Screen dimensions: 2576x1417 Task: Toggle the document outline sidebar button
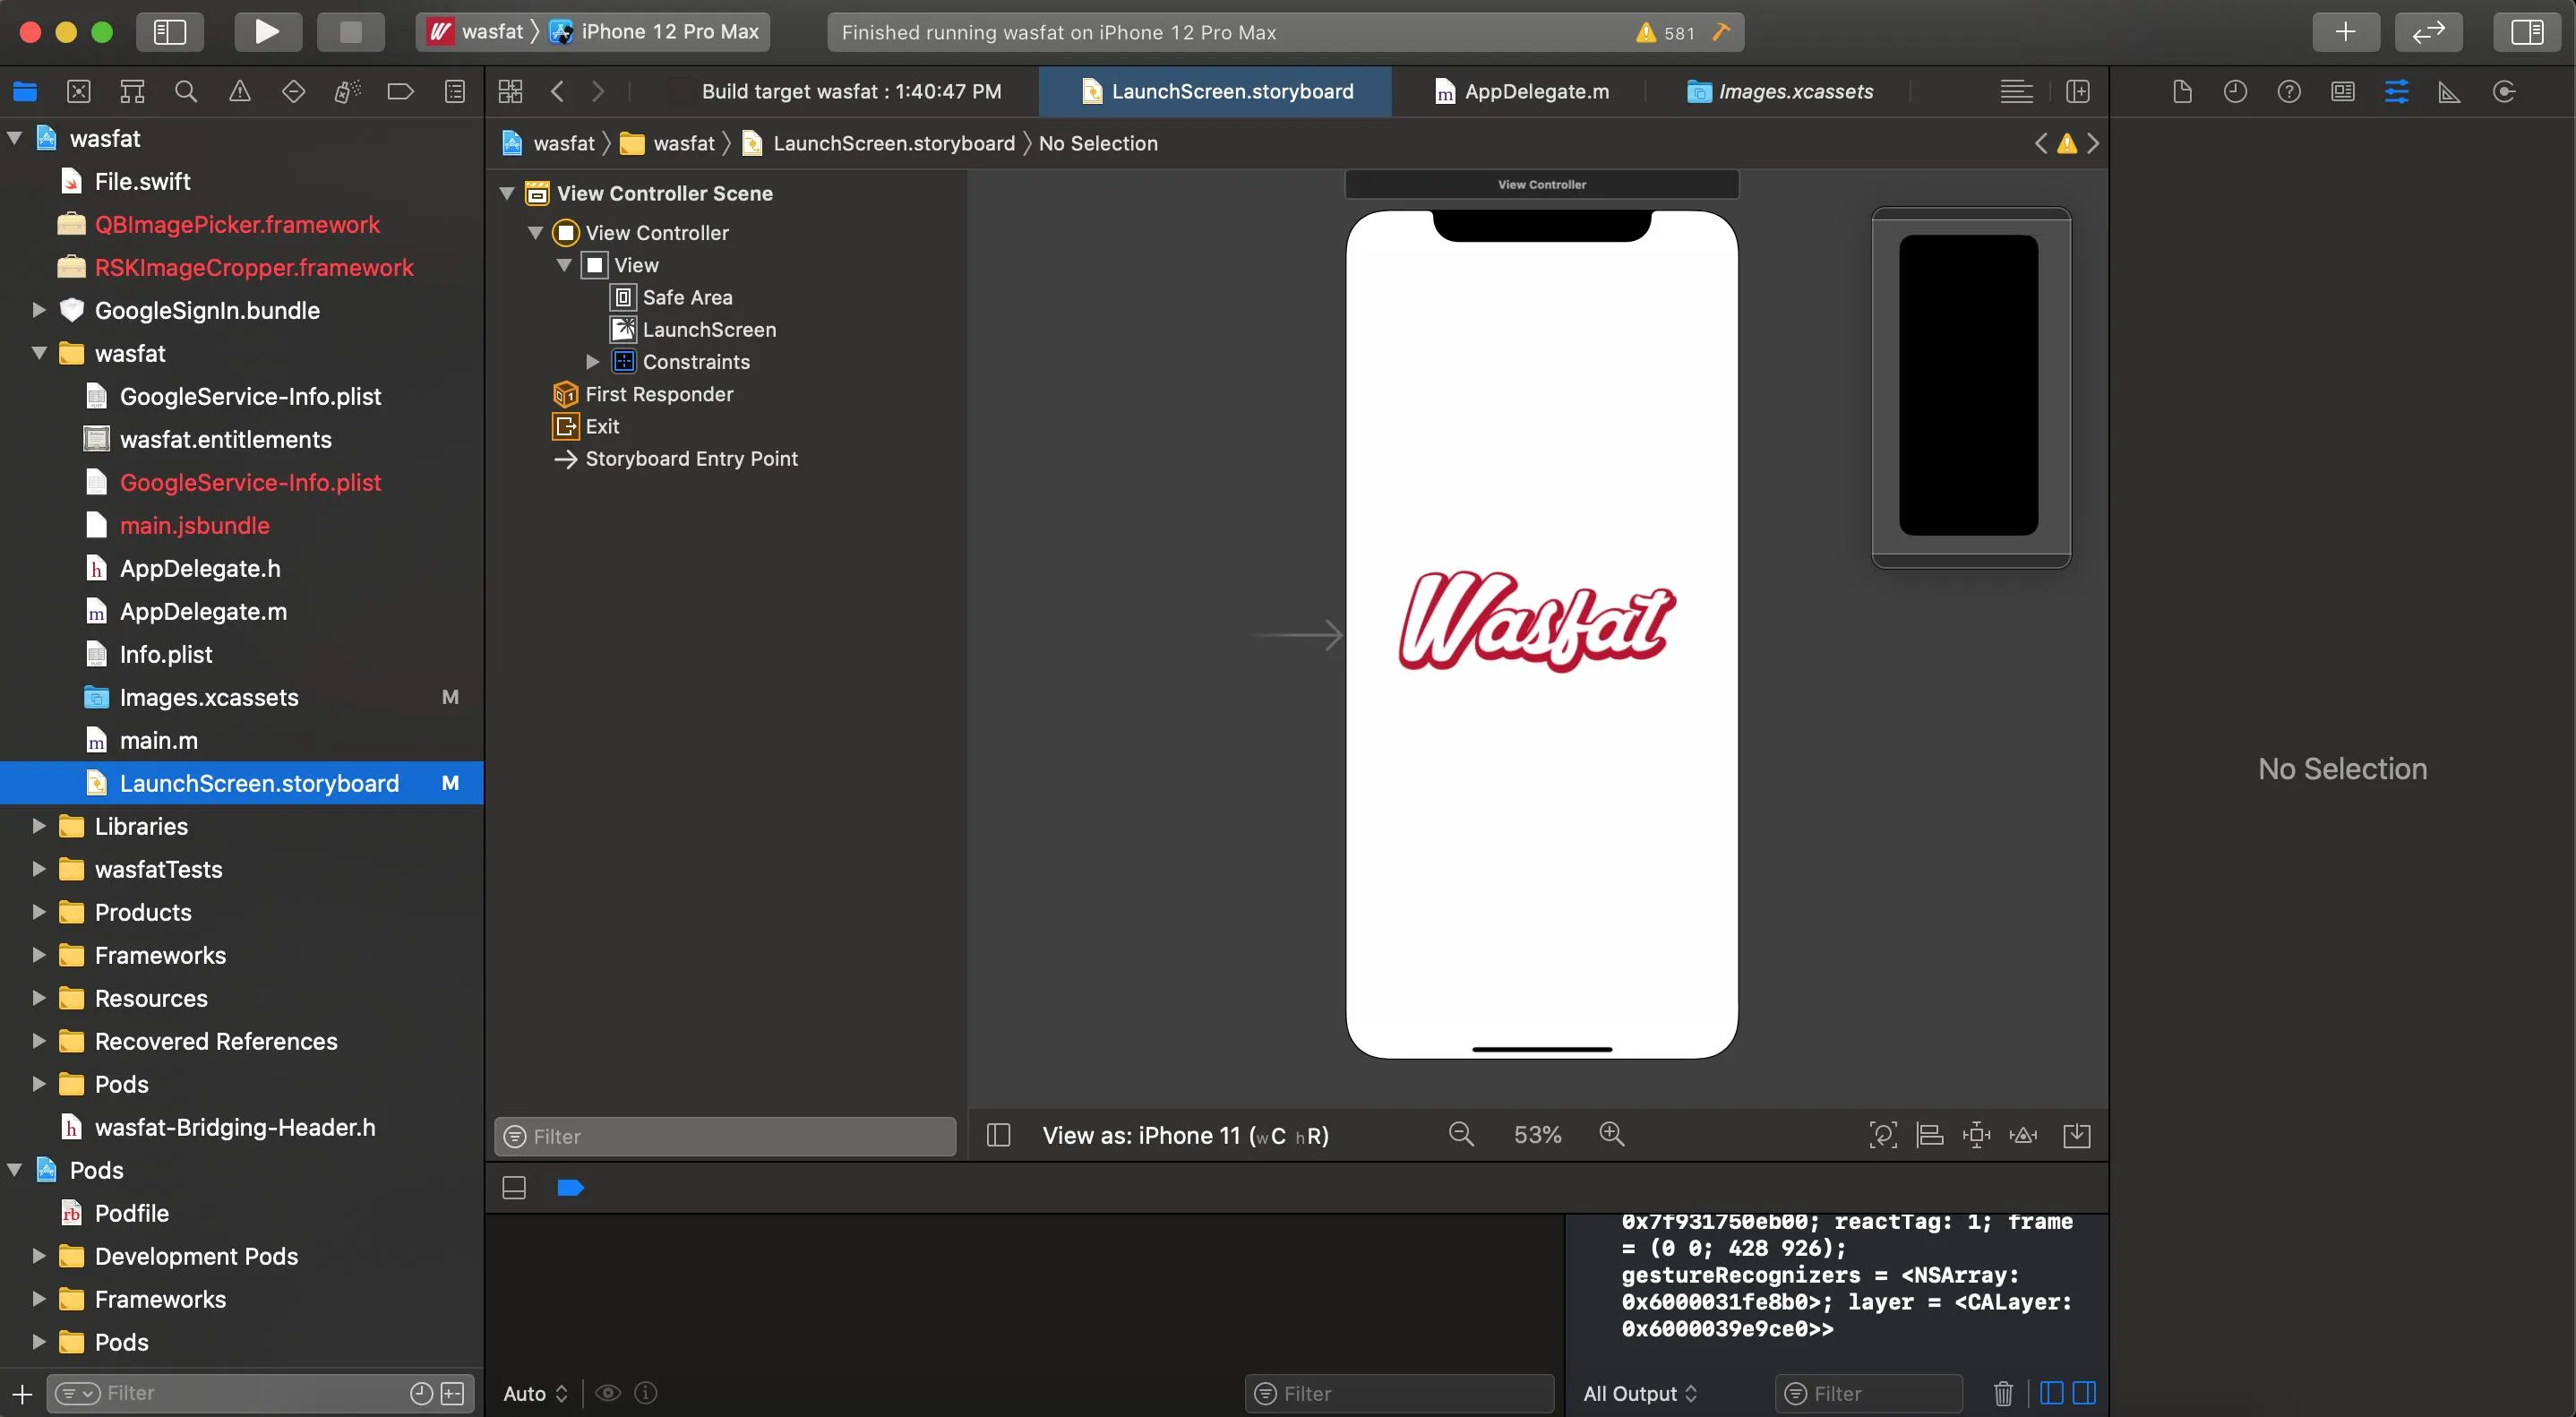(998, 1135)
